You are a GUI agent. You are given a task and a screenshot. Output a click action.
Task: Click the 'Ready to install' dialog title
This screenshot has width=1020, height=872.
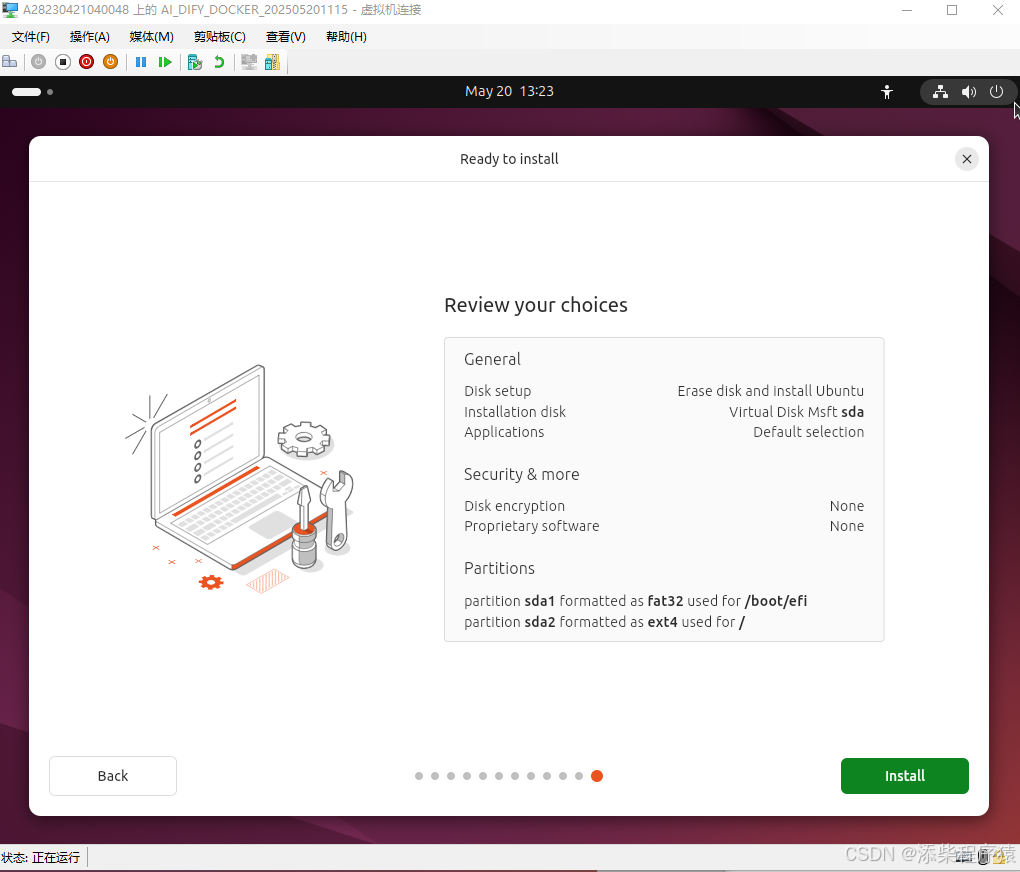[x=509, y=159]
